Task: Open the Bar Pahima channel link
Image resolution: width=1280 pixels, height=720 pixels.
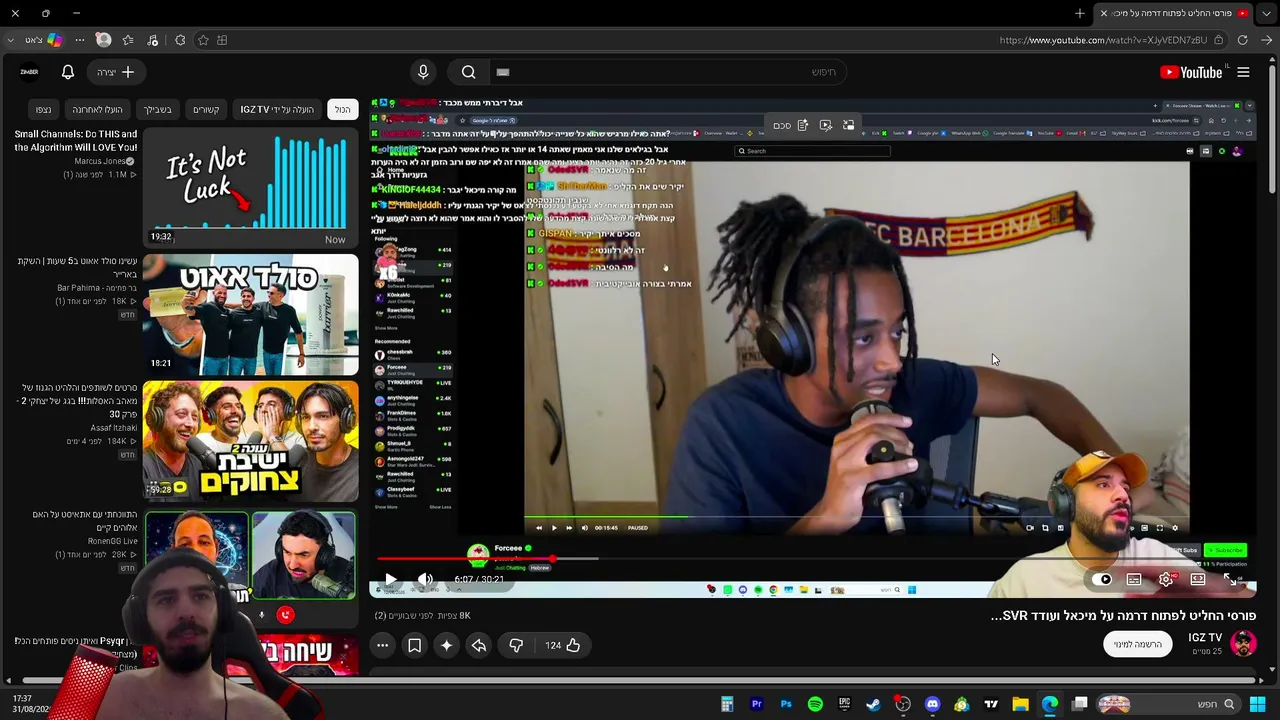Action: (97, 288)
